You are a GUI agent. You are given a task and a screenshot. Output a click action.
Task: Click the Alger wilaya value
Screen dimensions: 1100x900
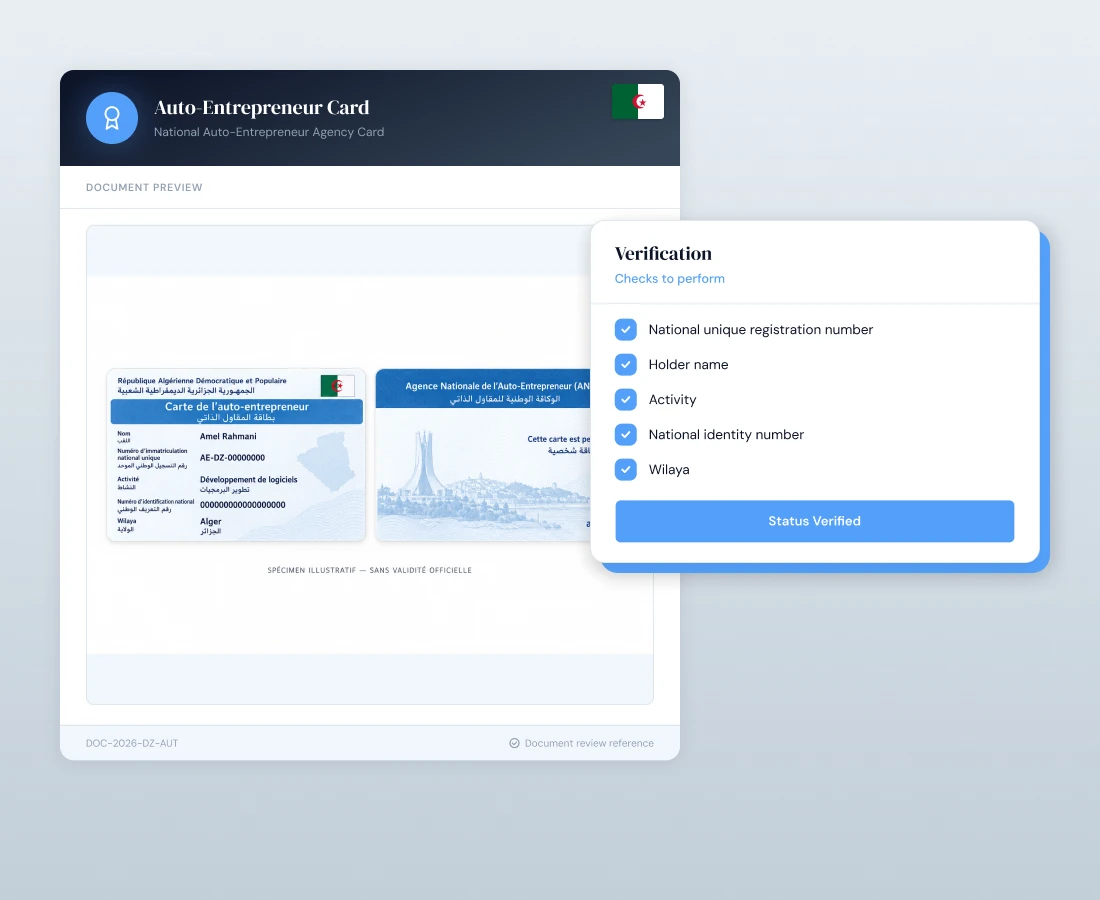click(x=210, y=522)
